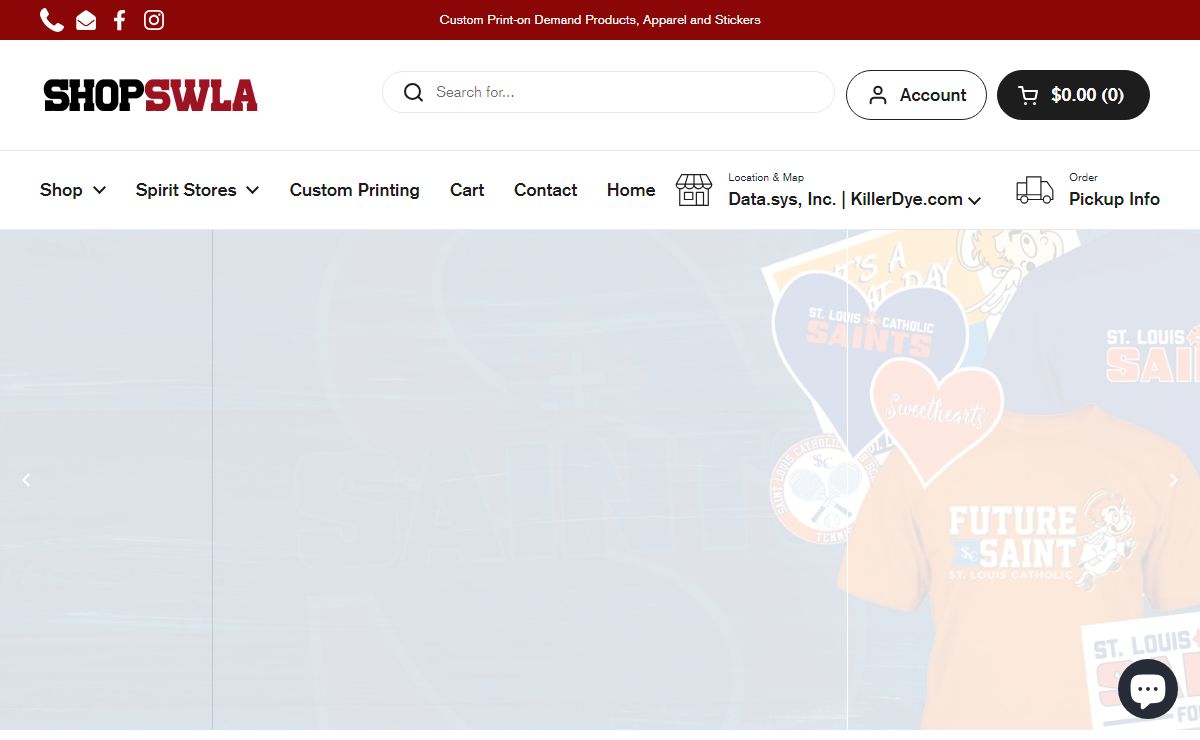
Task: Expand Data.sys, Inc. | KillerDye.com location dropdown
Action: pyautogui.click(x=855, y=199)
